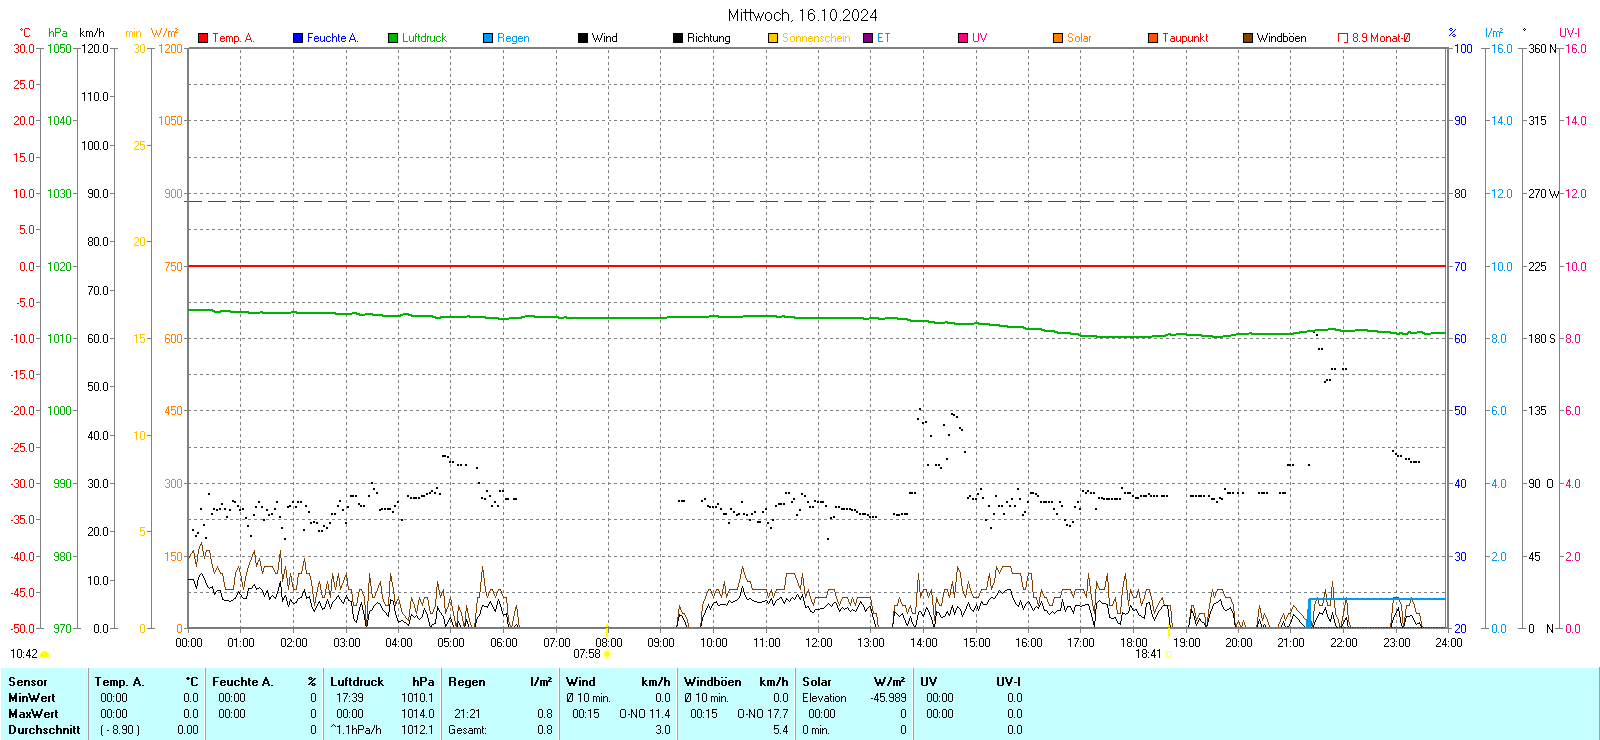Image resolution: width=1600 pixels, height=740 pixels.
Task: Click the Taupunkt legend label
Action: pos(1185,38)
